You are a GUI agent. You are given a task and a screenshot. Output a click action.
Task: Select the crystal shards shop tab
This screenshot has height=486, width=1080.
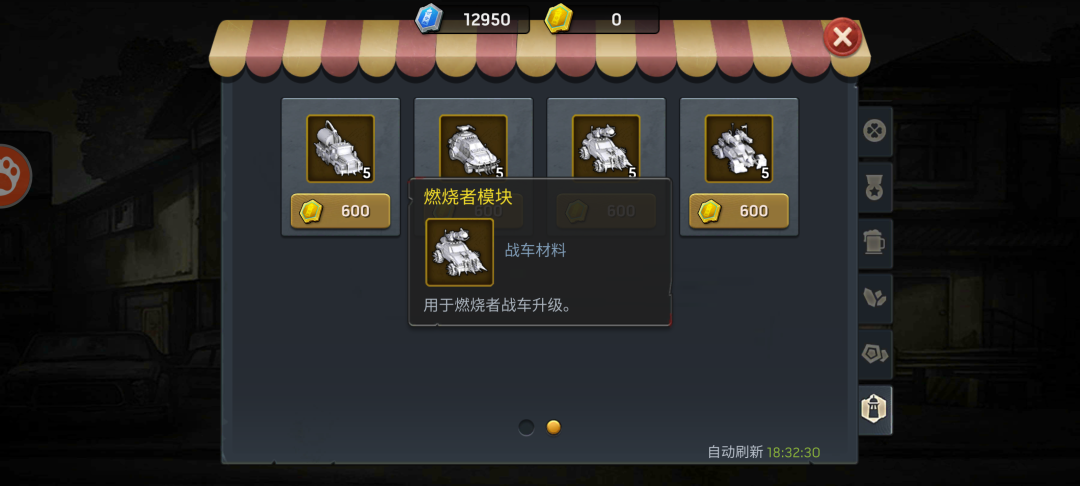coord(875,298)
